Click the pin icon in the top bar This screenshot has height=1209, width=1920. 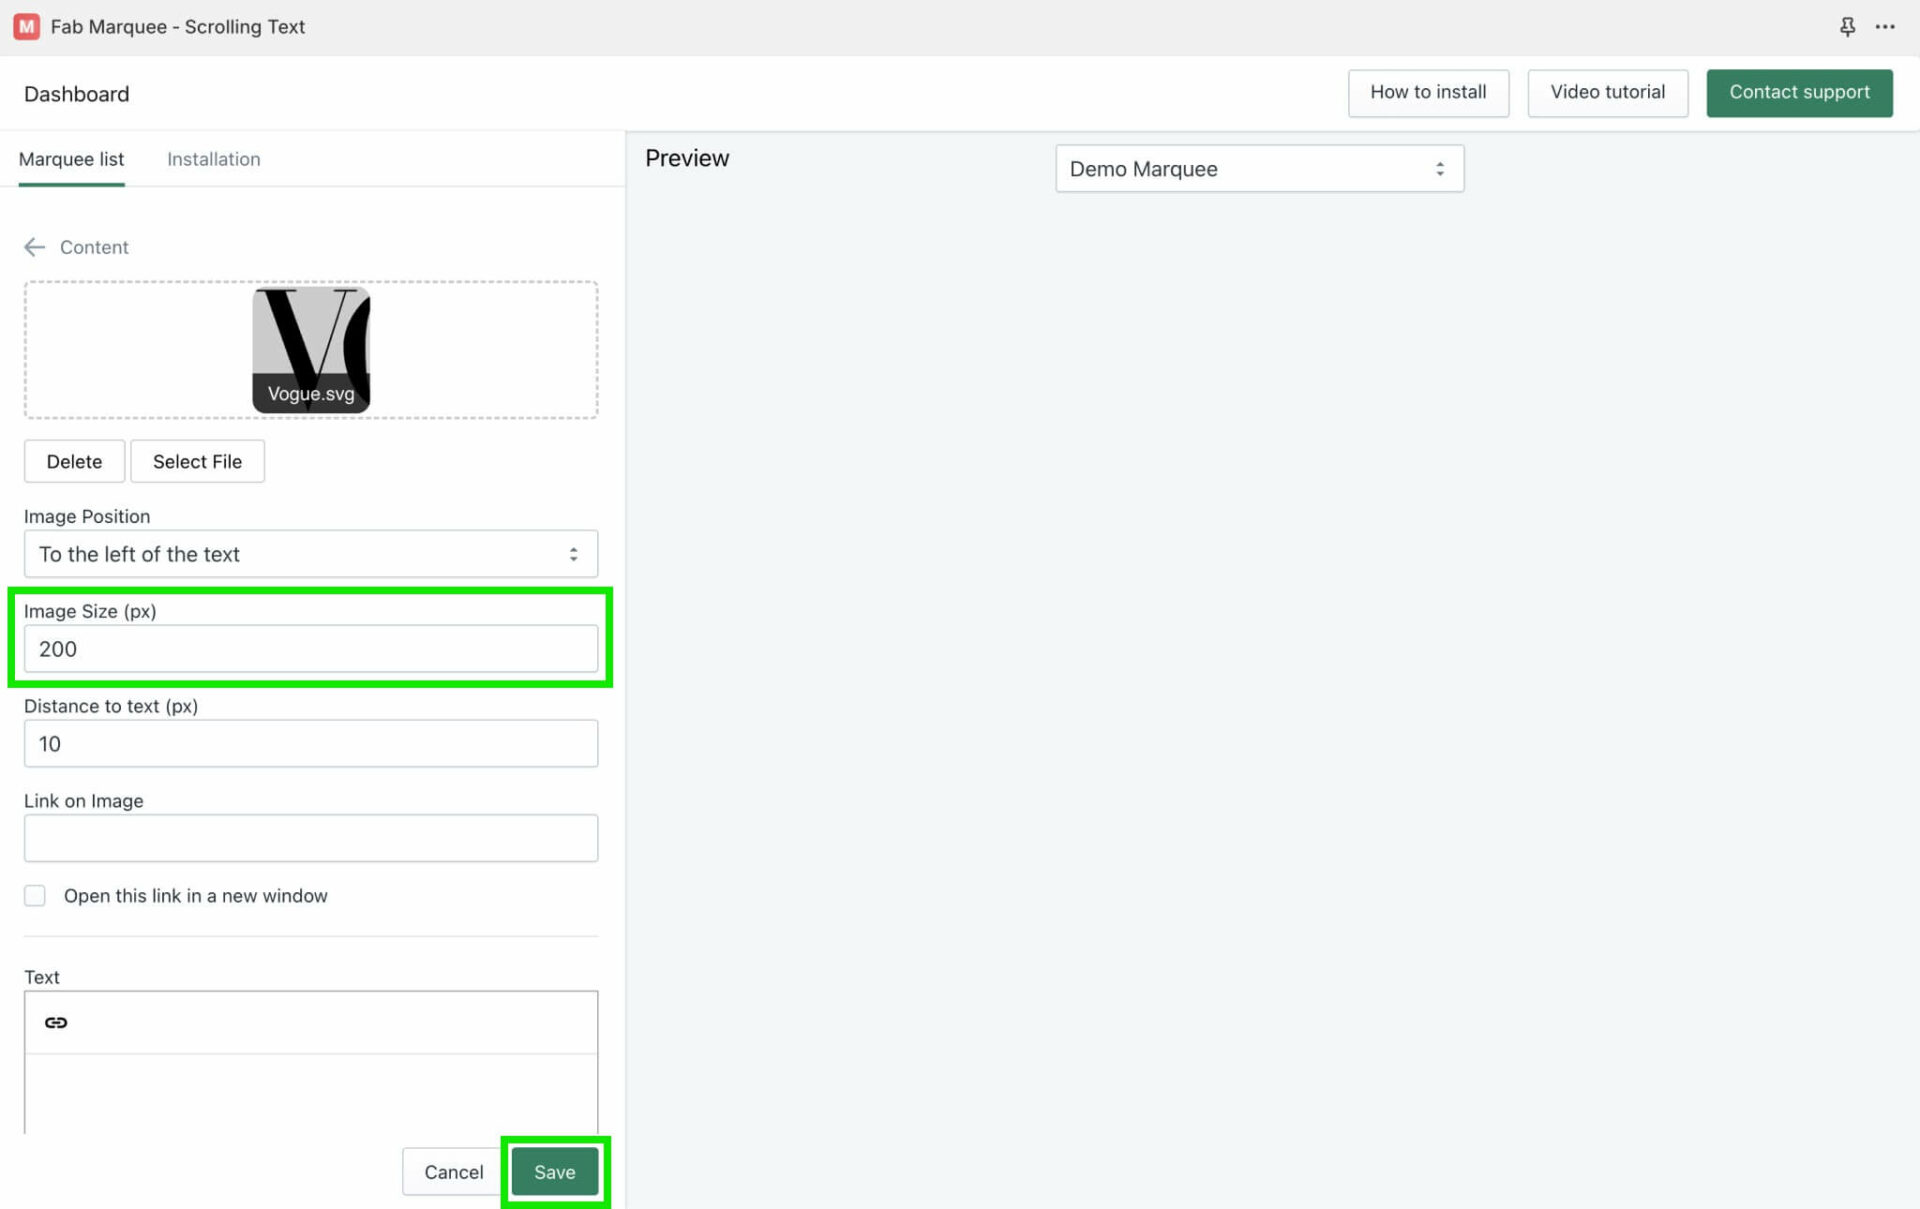click(1847, 27)
